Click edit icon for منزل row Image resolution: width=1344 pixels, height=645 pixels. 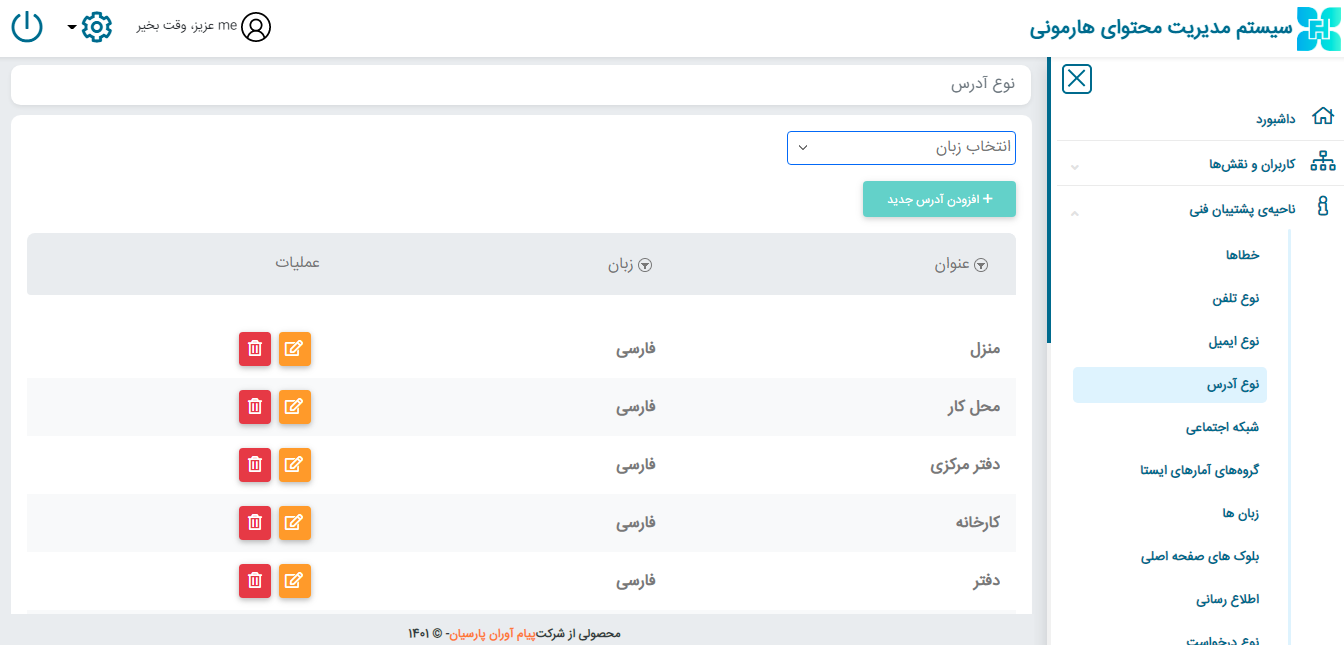point(294,349)
